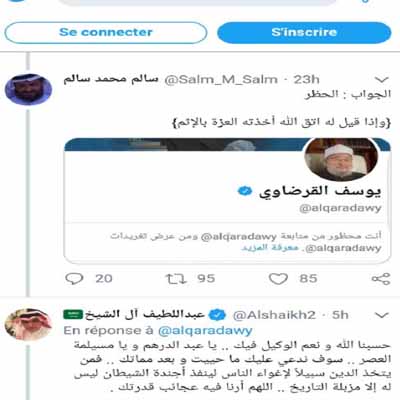Screen dimensions: 400x400
Task: Like the tweet with 85 likes
Action: coord(278,279)
